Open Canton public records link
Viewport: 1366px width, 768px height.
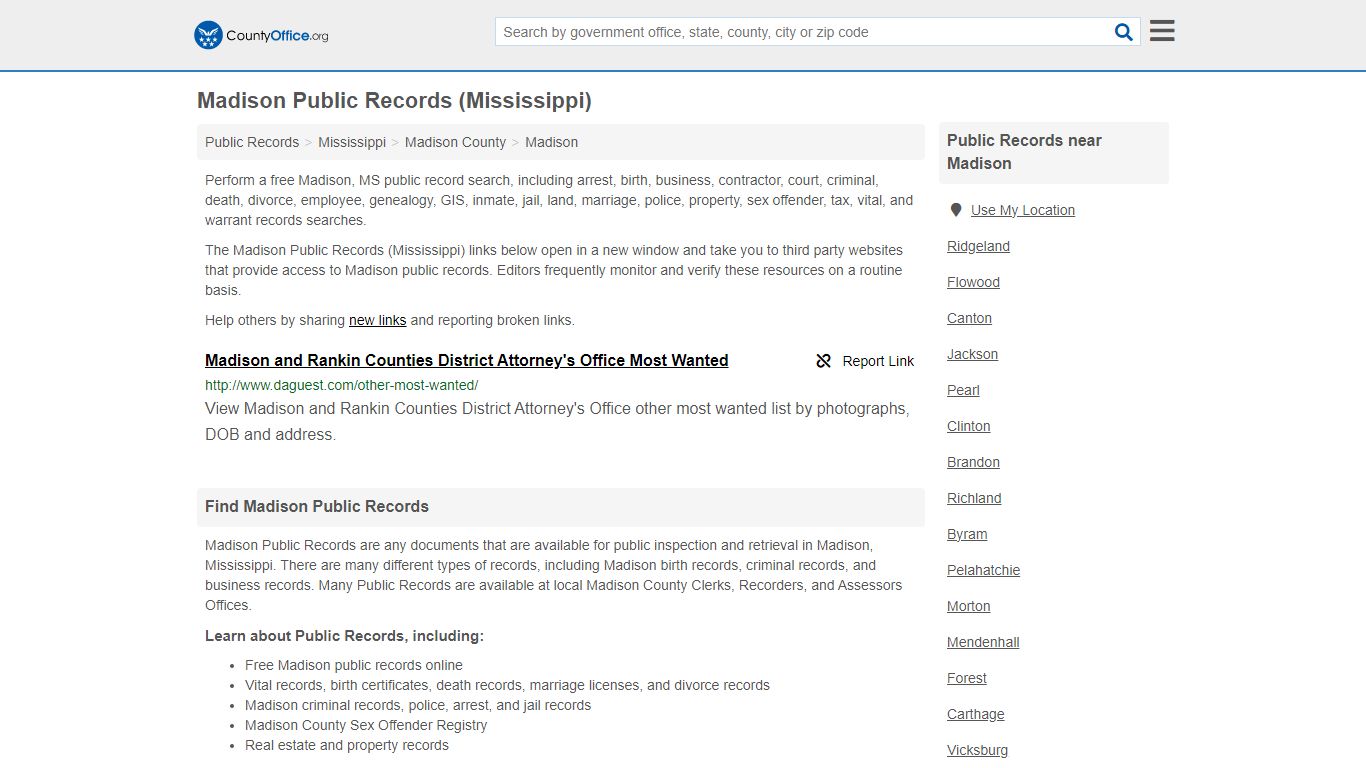969,318
